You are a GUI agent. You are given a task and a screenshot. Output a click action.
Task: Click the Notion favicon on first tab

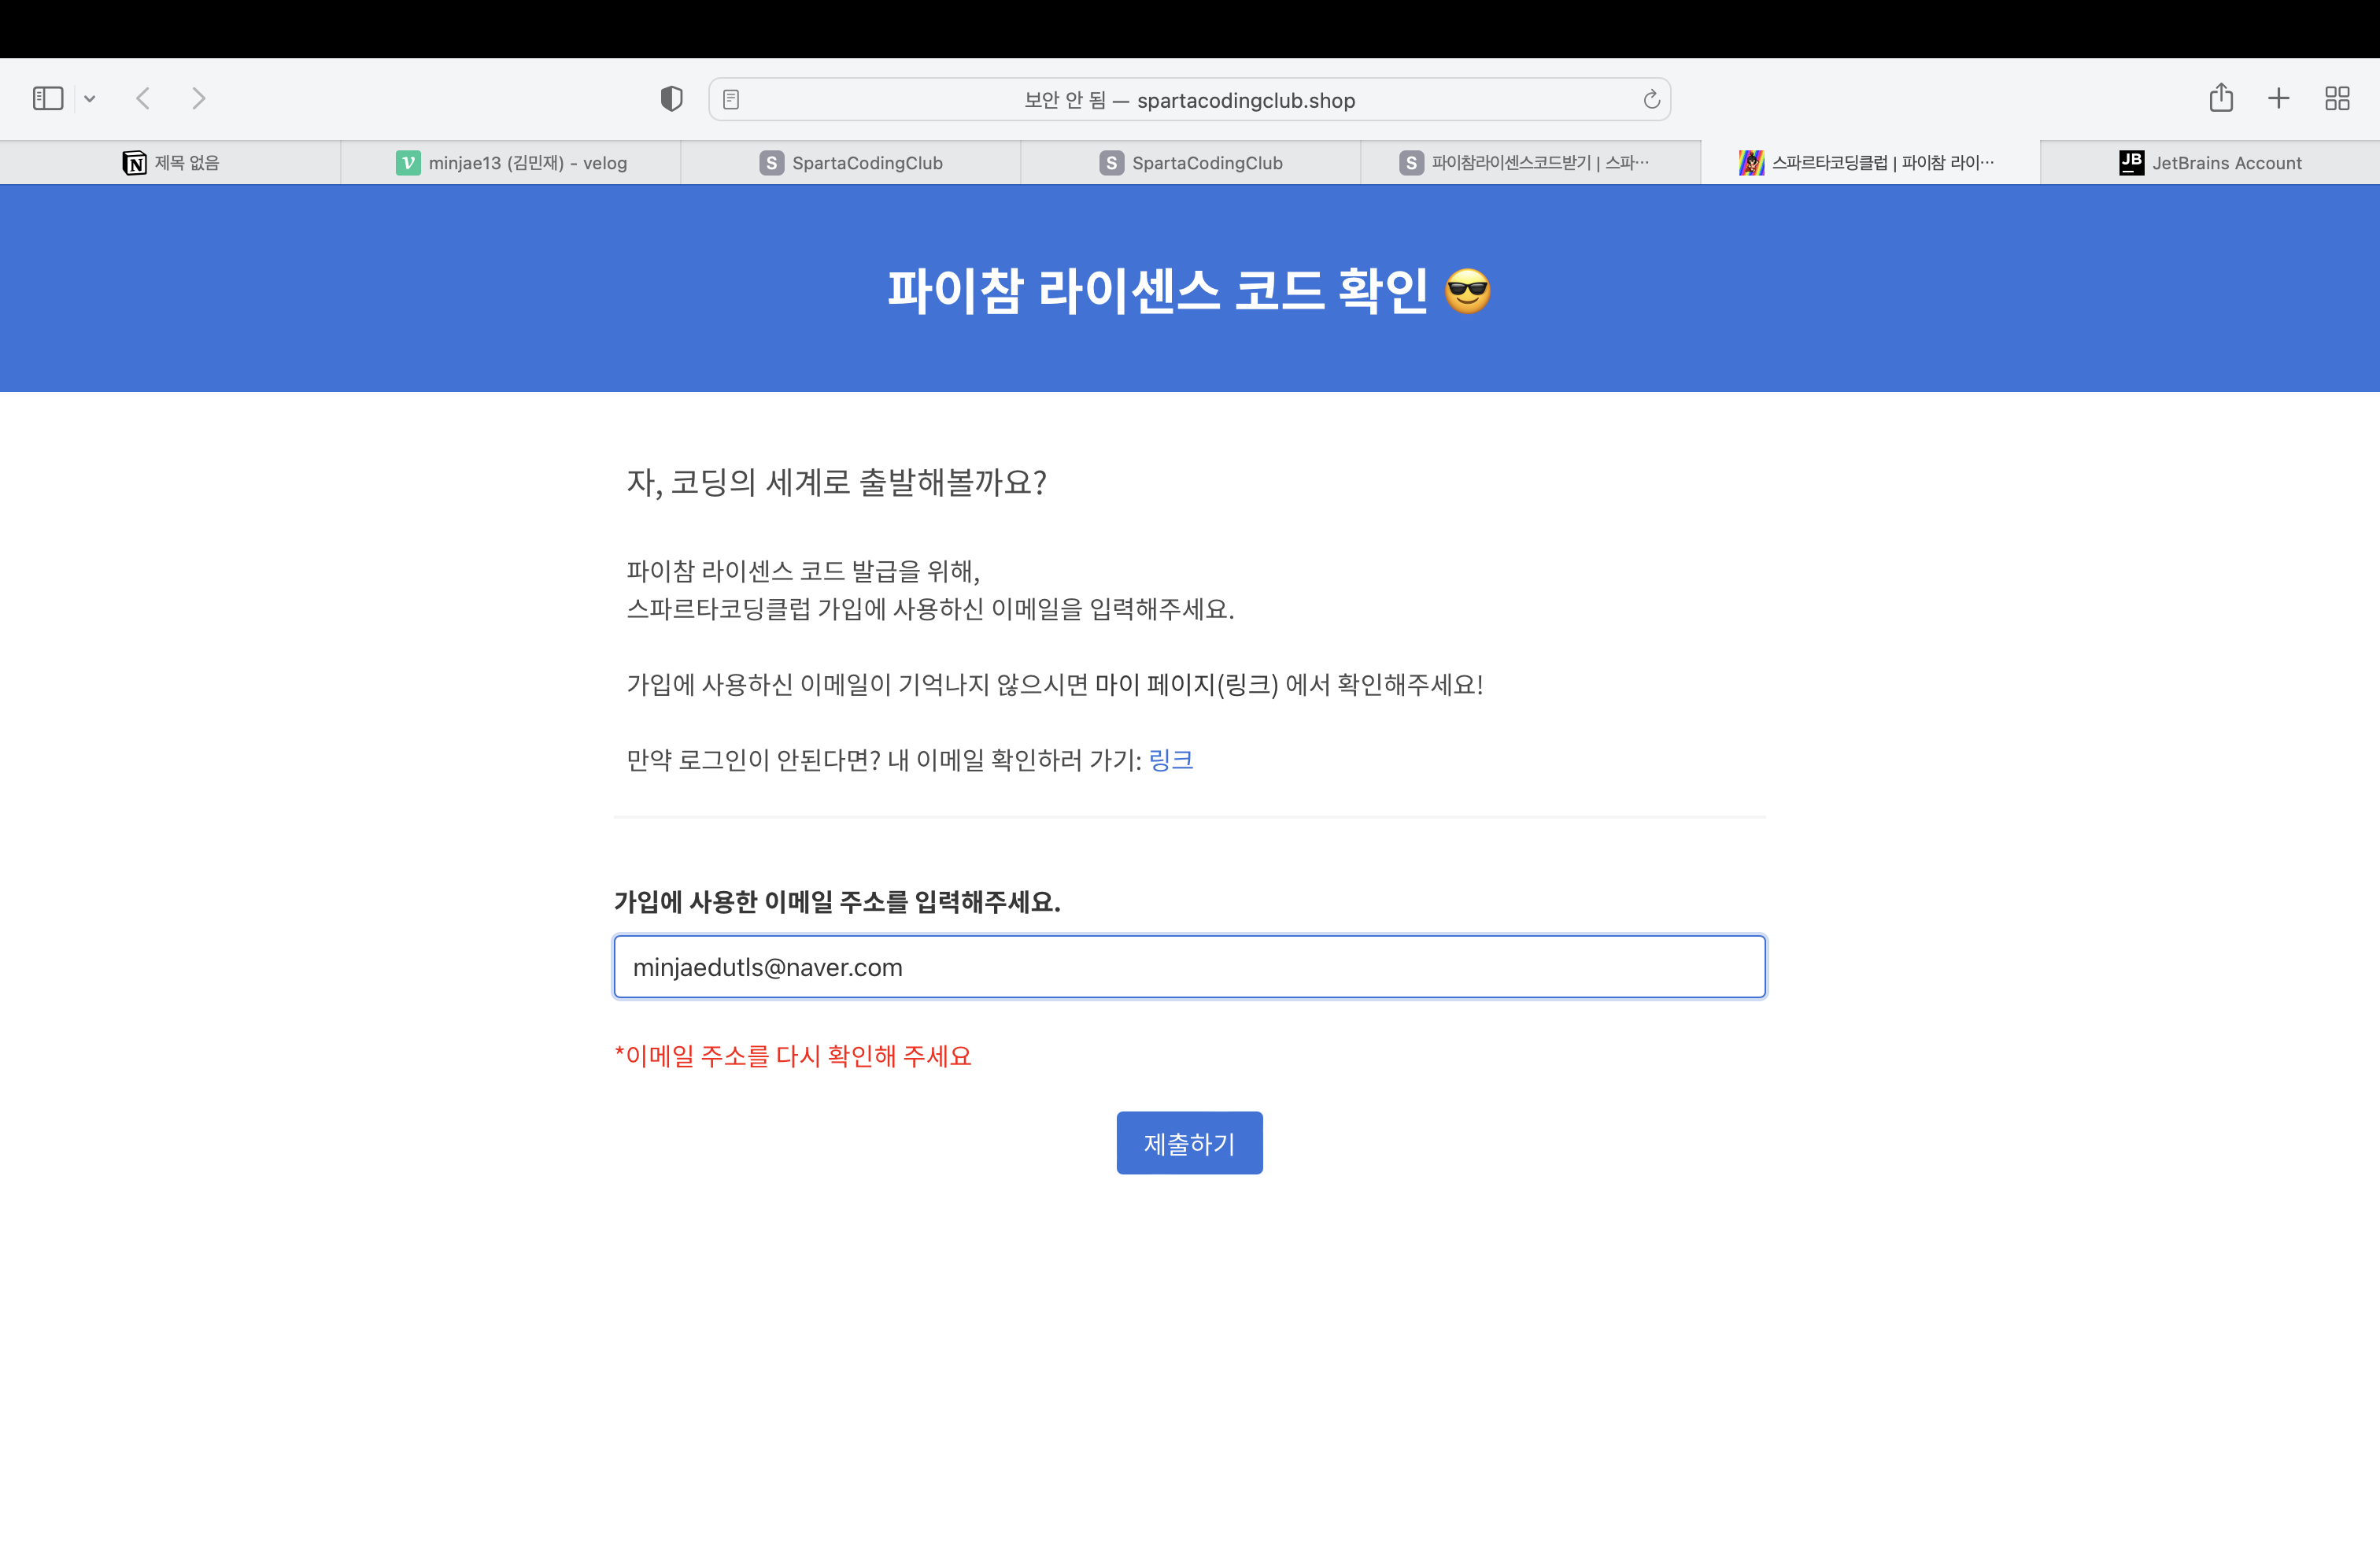pos(134,162)
